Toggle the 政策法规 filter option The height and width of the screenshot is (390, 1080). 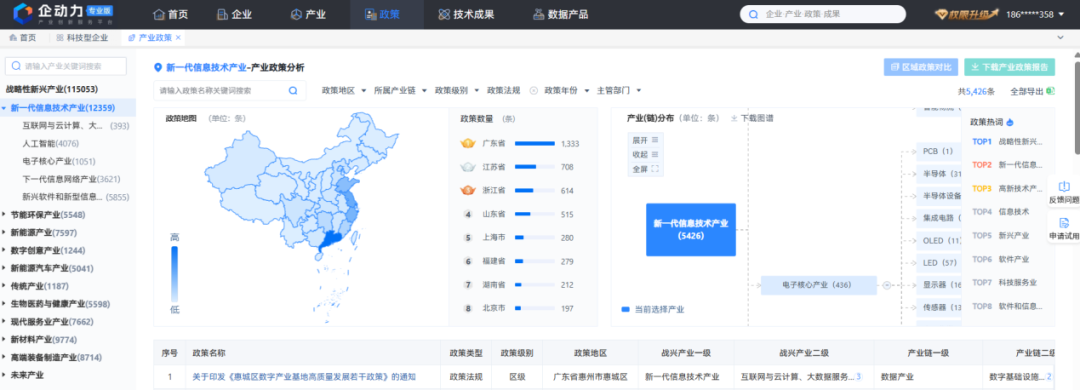tap(502, 90)
